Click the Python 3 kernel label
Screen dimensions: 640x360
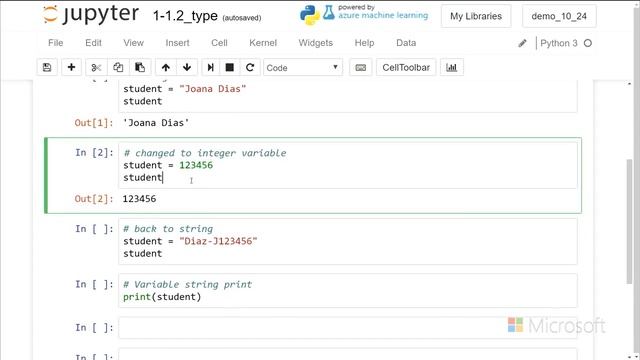pos(559,43)
